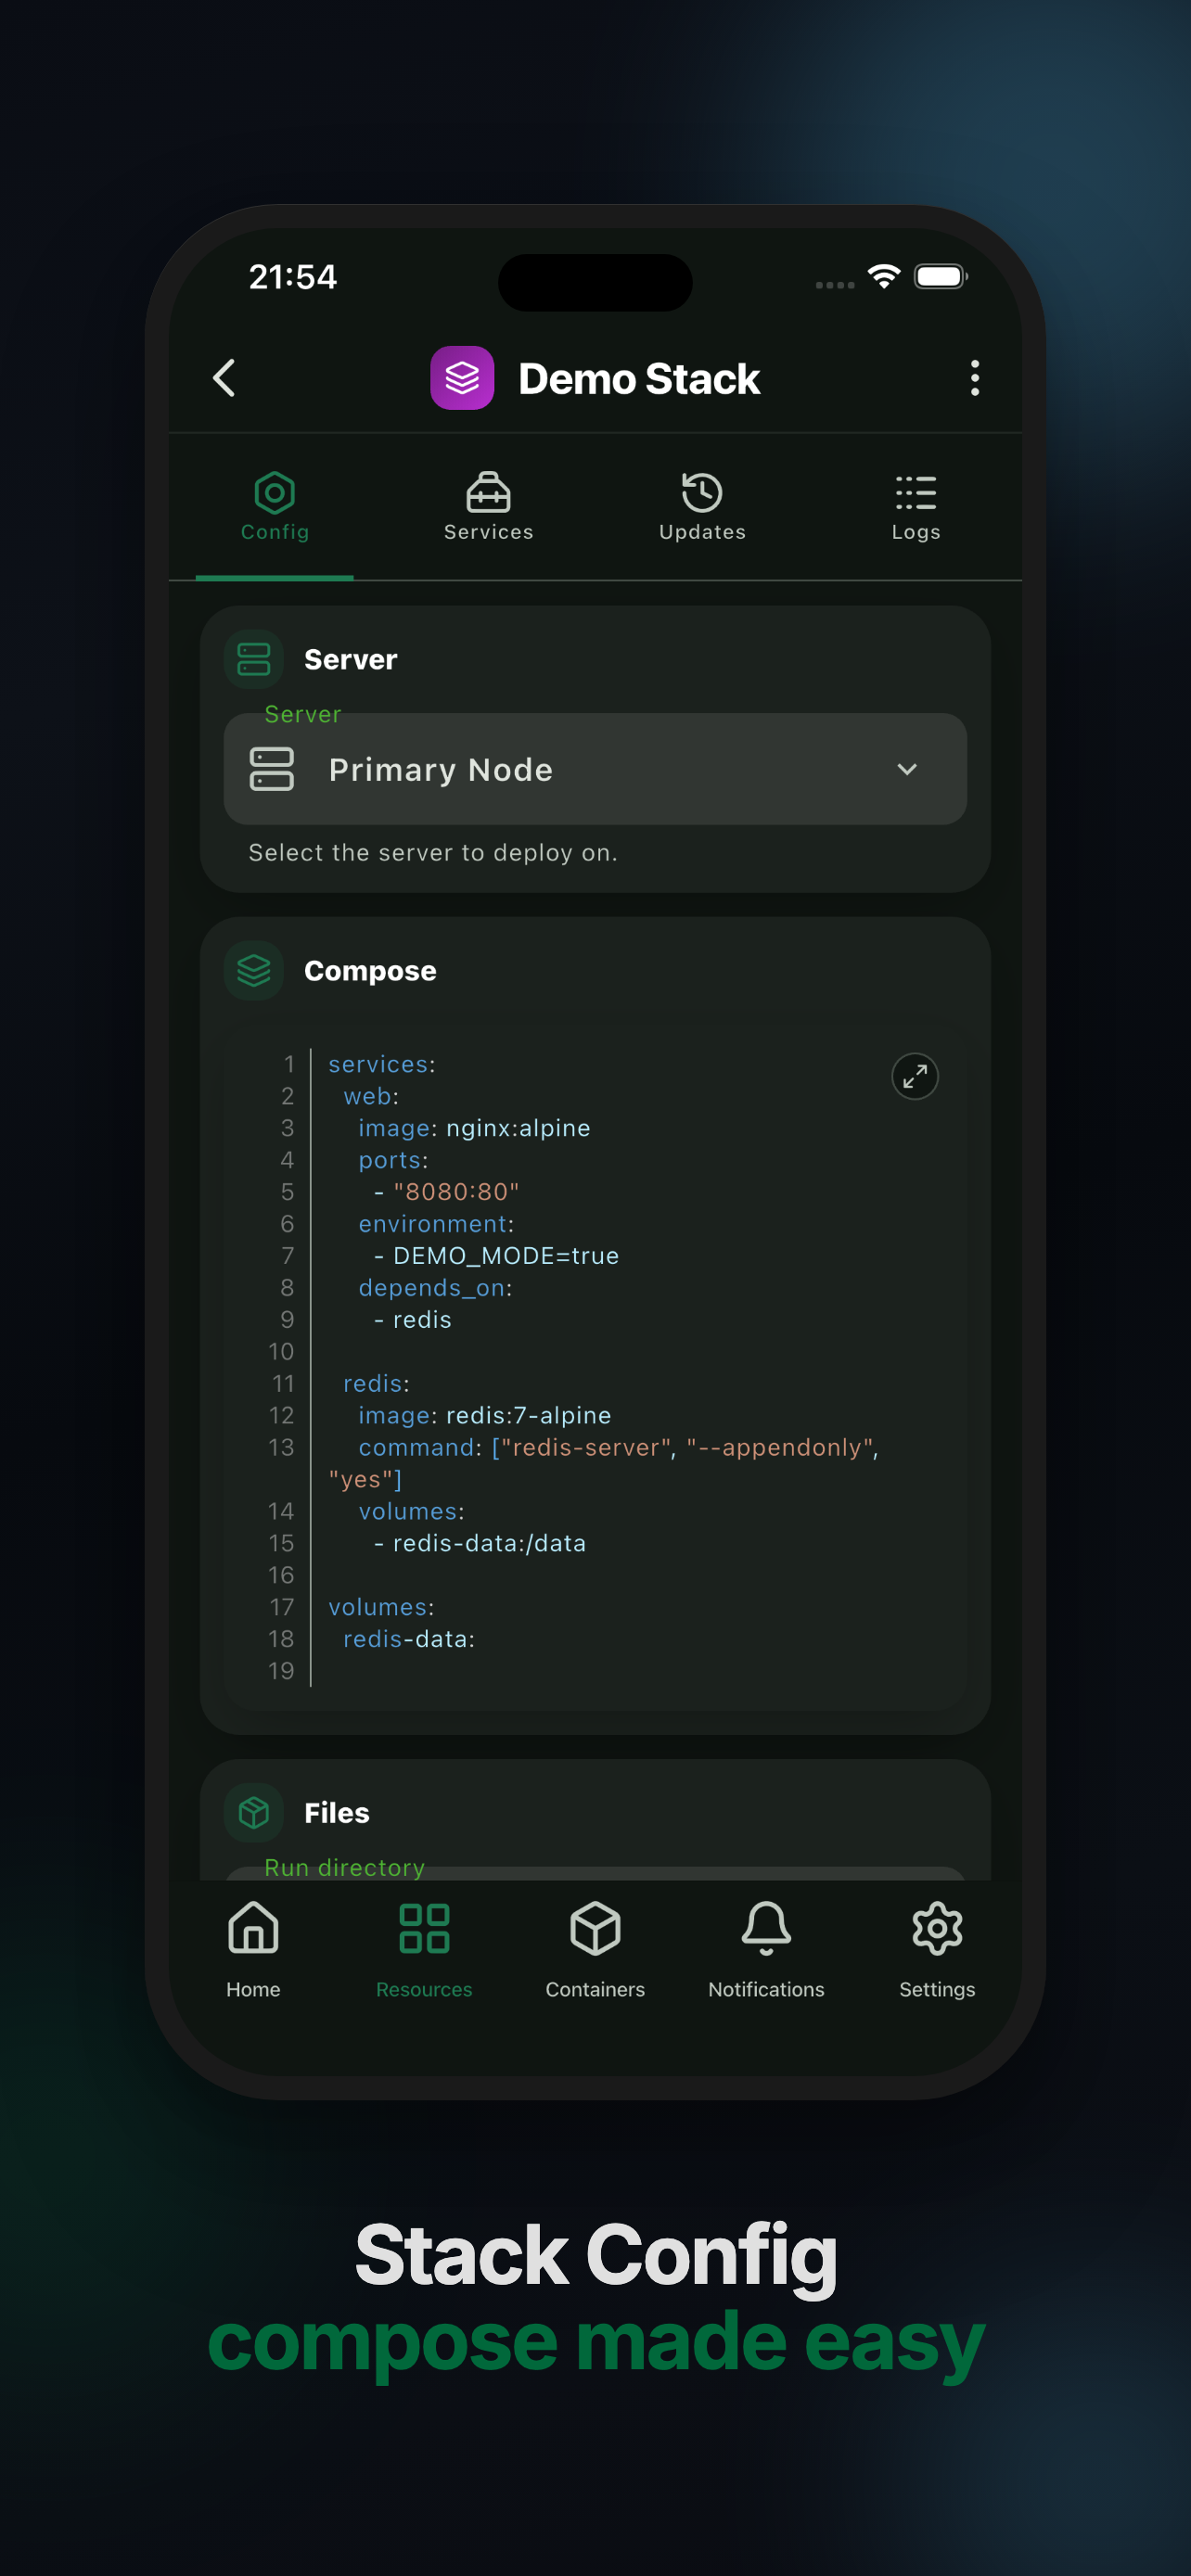1191x2576 pixels.
Task: Open Resources in the bottom navigation
Action: [x=424, y=1949]
